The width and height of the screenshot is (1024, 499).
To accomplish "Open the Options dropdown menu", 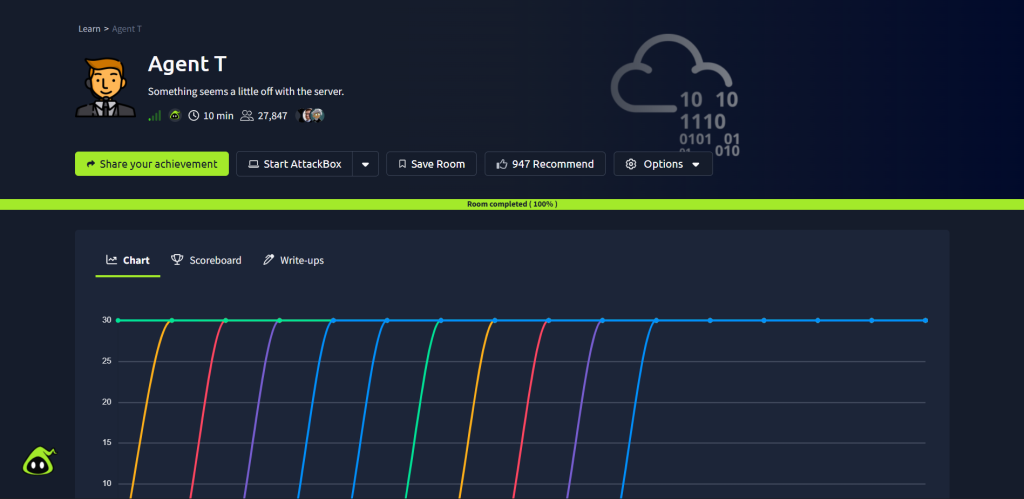I will 662,164.
